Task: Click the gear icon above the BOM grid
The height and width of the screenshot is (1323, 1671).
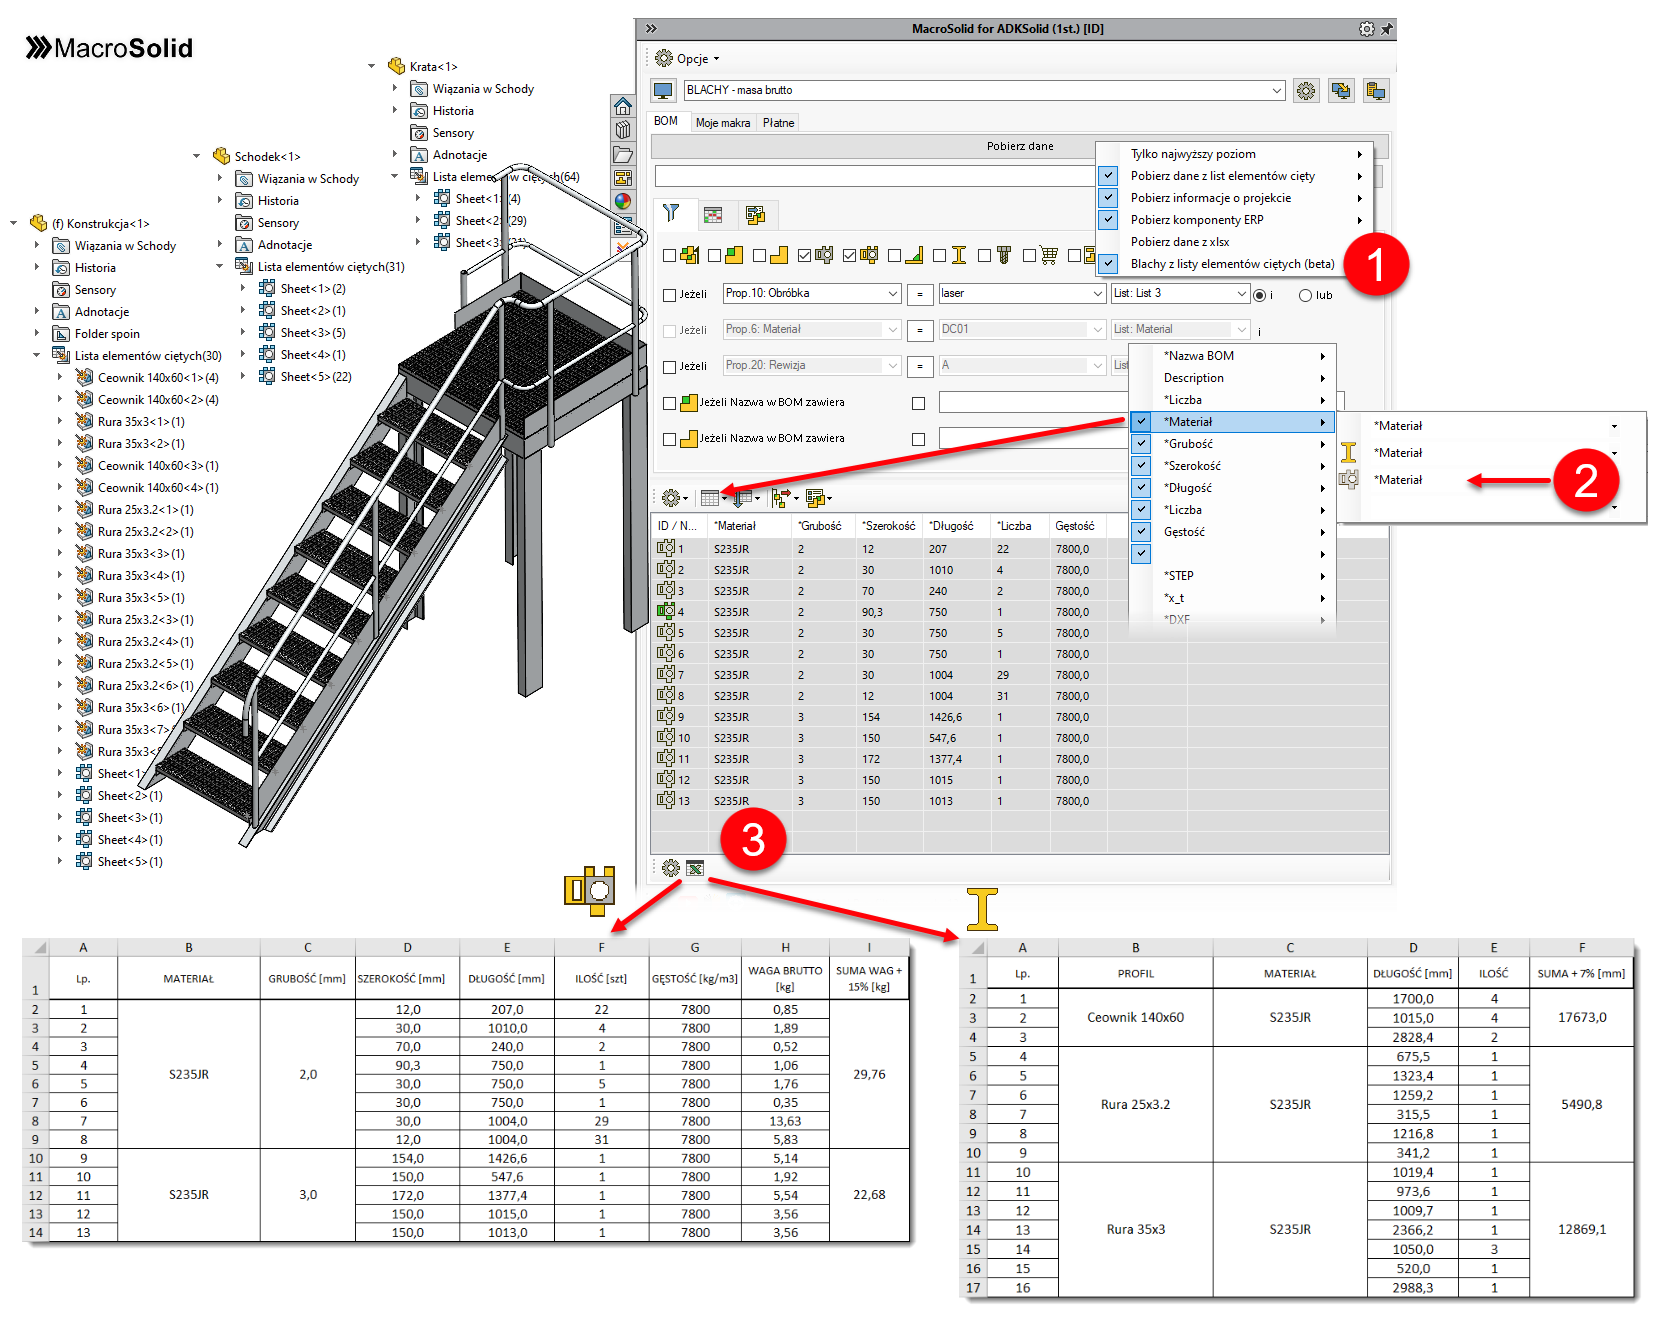Action: [671, 498]
